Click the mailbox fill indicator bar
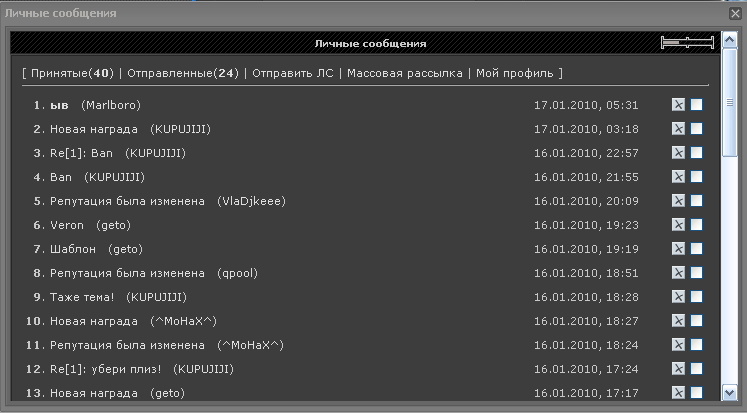 (x=687, y=43)
